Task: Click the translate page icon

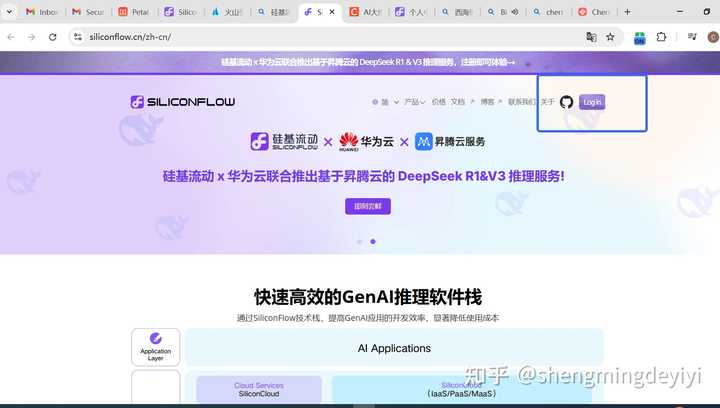Action: coord(591,37)
